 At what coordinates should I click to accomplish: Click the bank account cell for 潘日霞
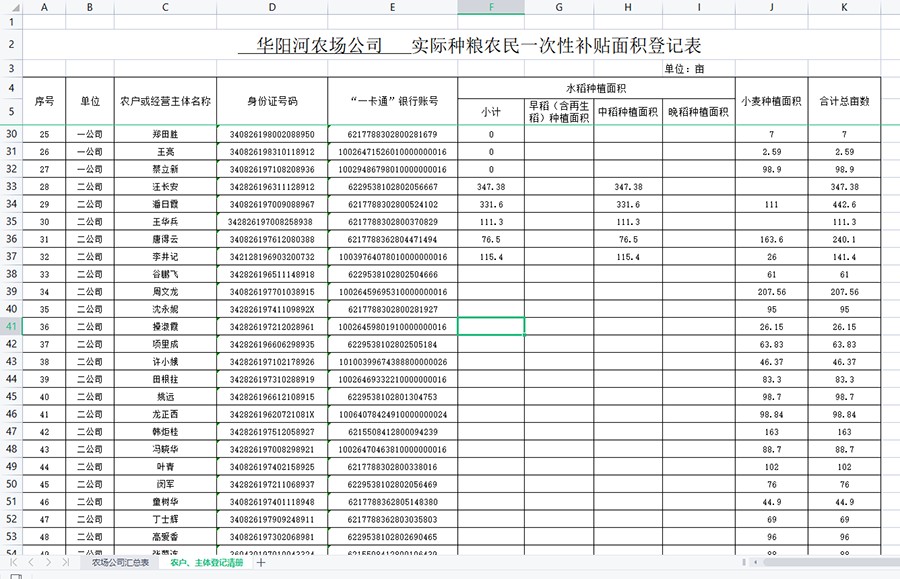click(392, 204)
